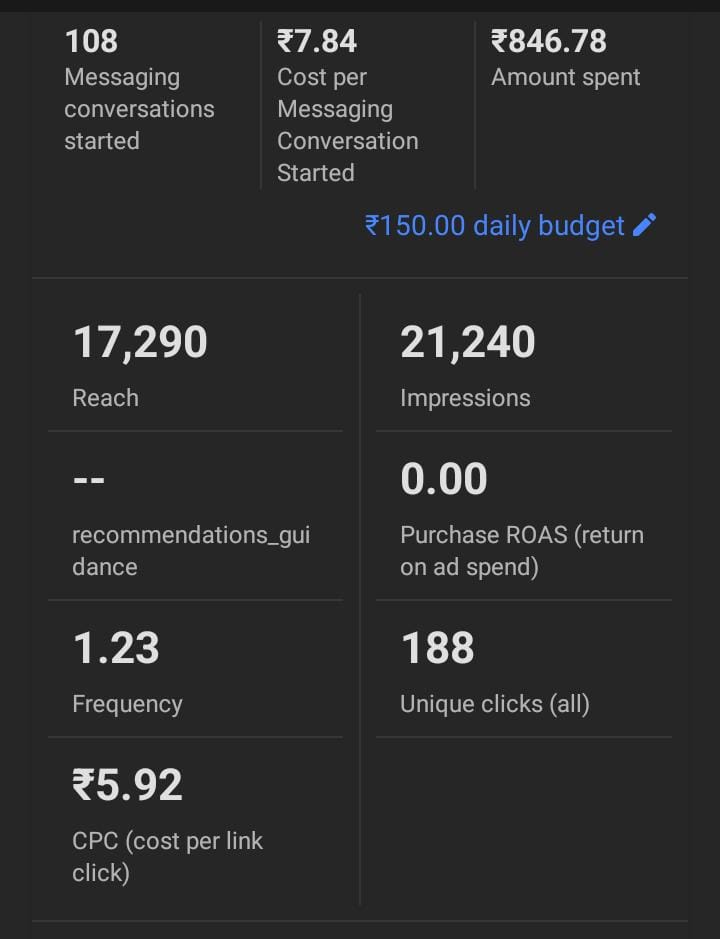Select the 188 unique clicks value
Image resolution: width=720 pixels, height=939 pixels.
coord(437,649)
